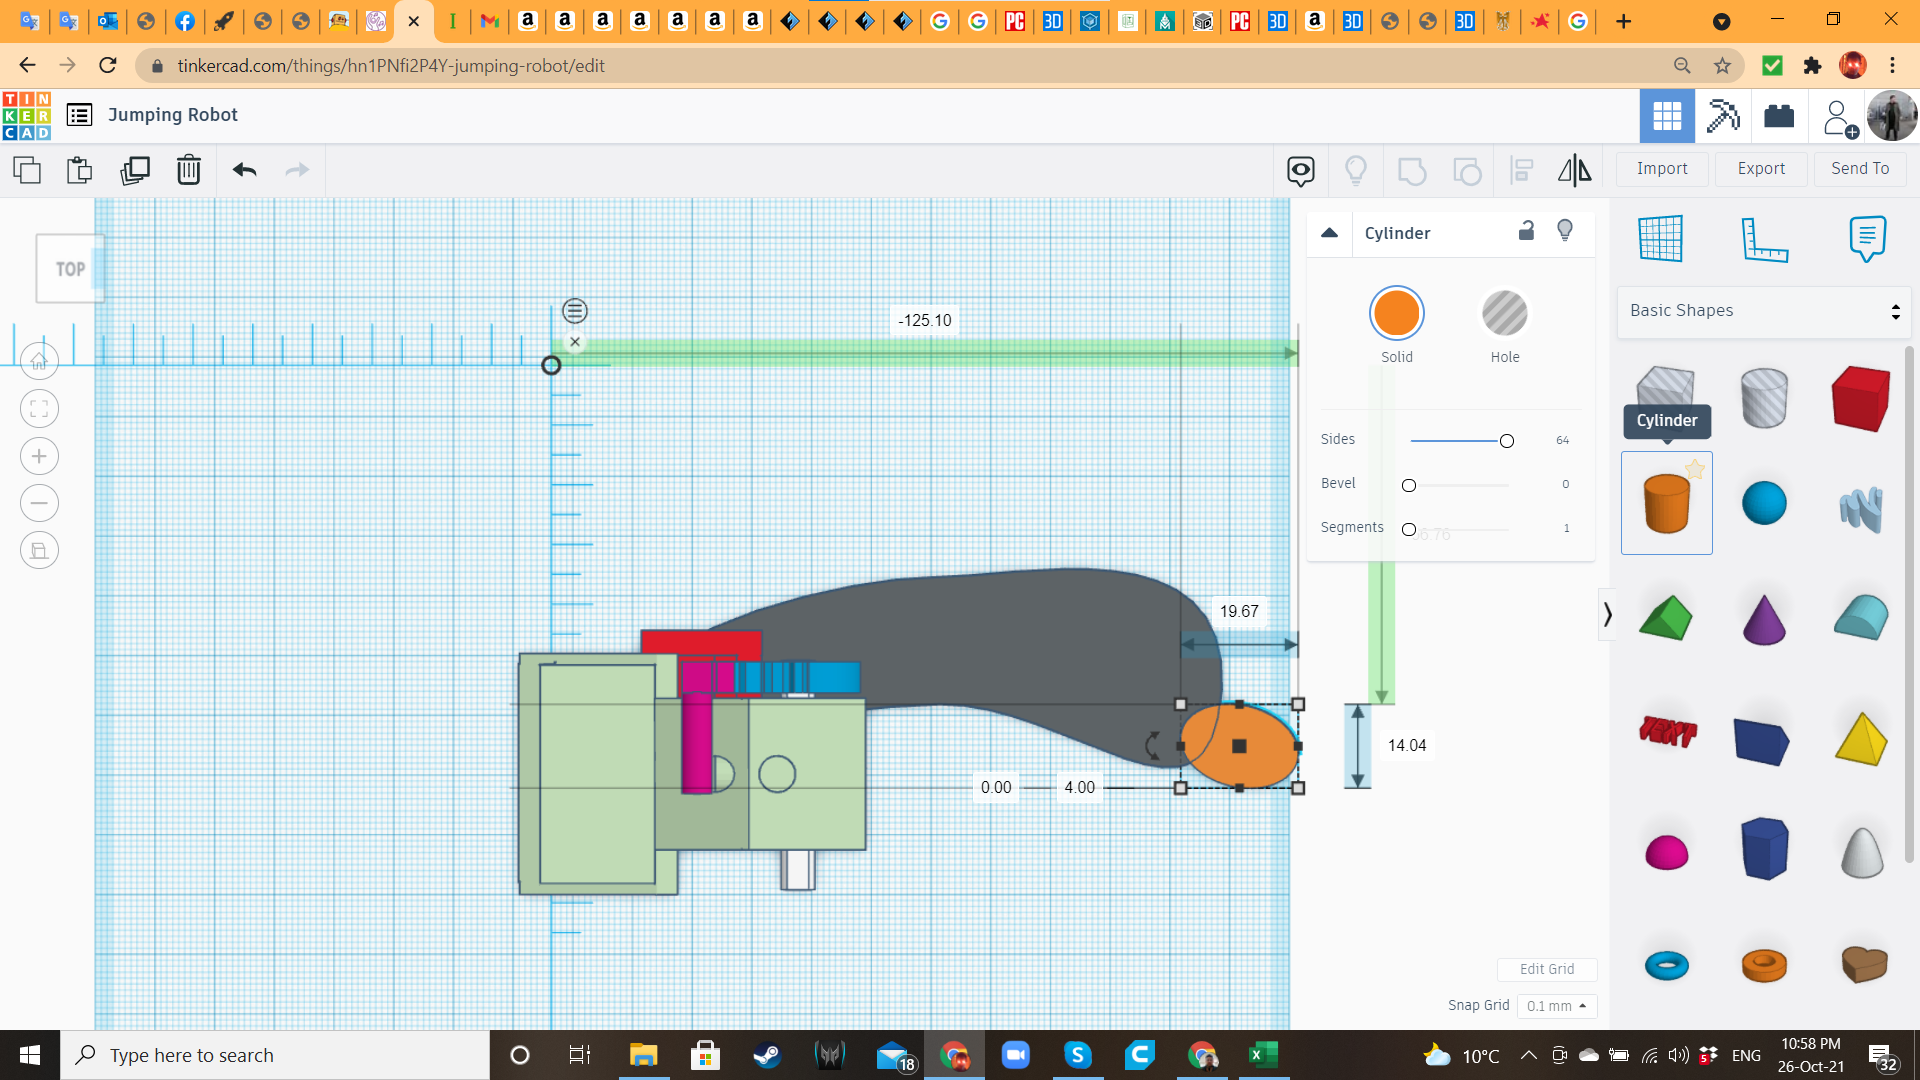Open the Basic Shapes dropdown
Viewport: 1920px width, 1080px height.
[x=1763, y=310]
